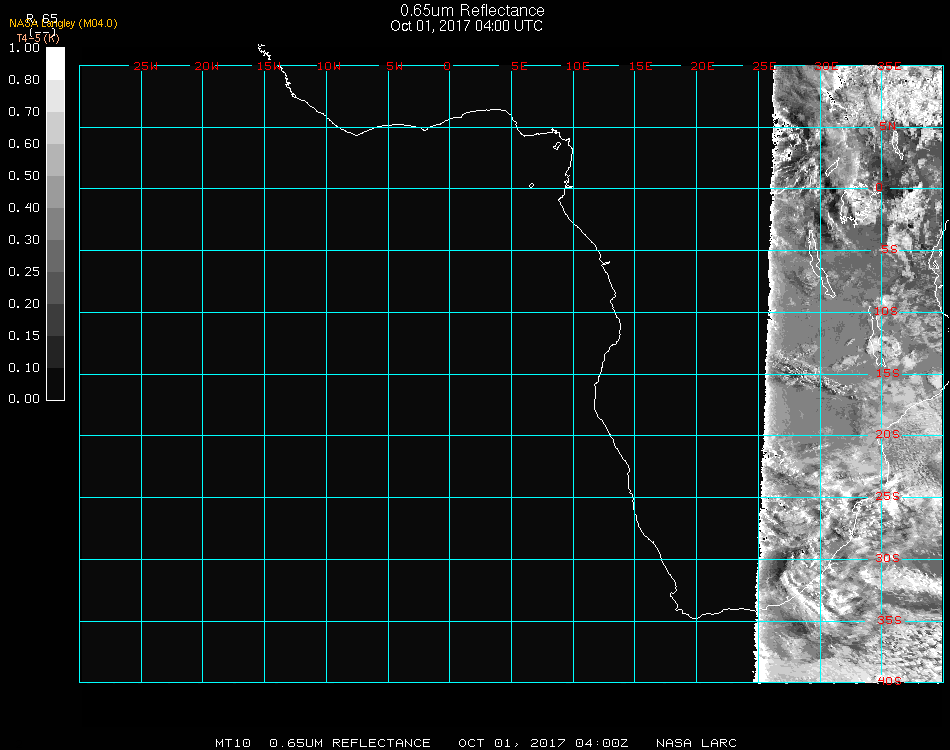Click the MT10 footer text

[x=232, y=743]
